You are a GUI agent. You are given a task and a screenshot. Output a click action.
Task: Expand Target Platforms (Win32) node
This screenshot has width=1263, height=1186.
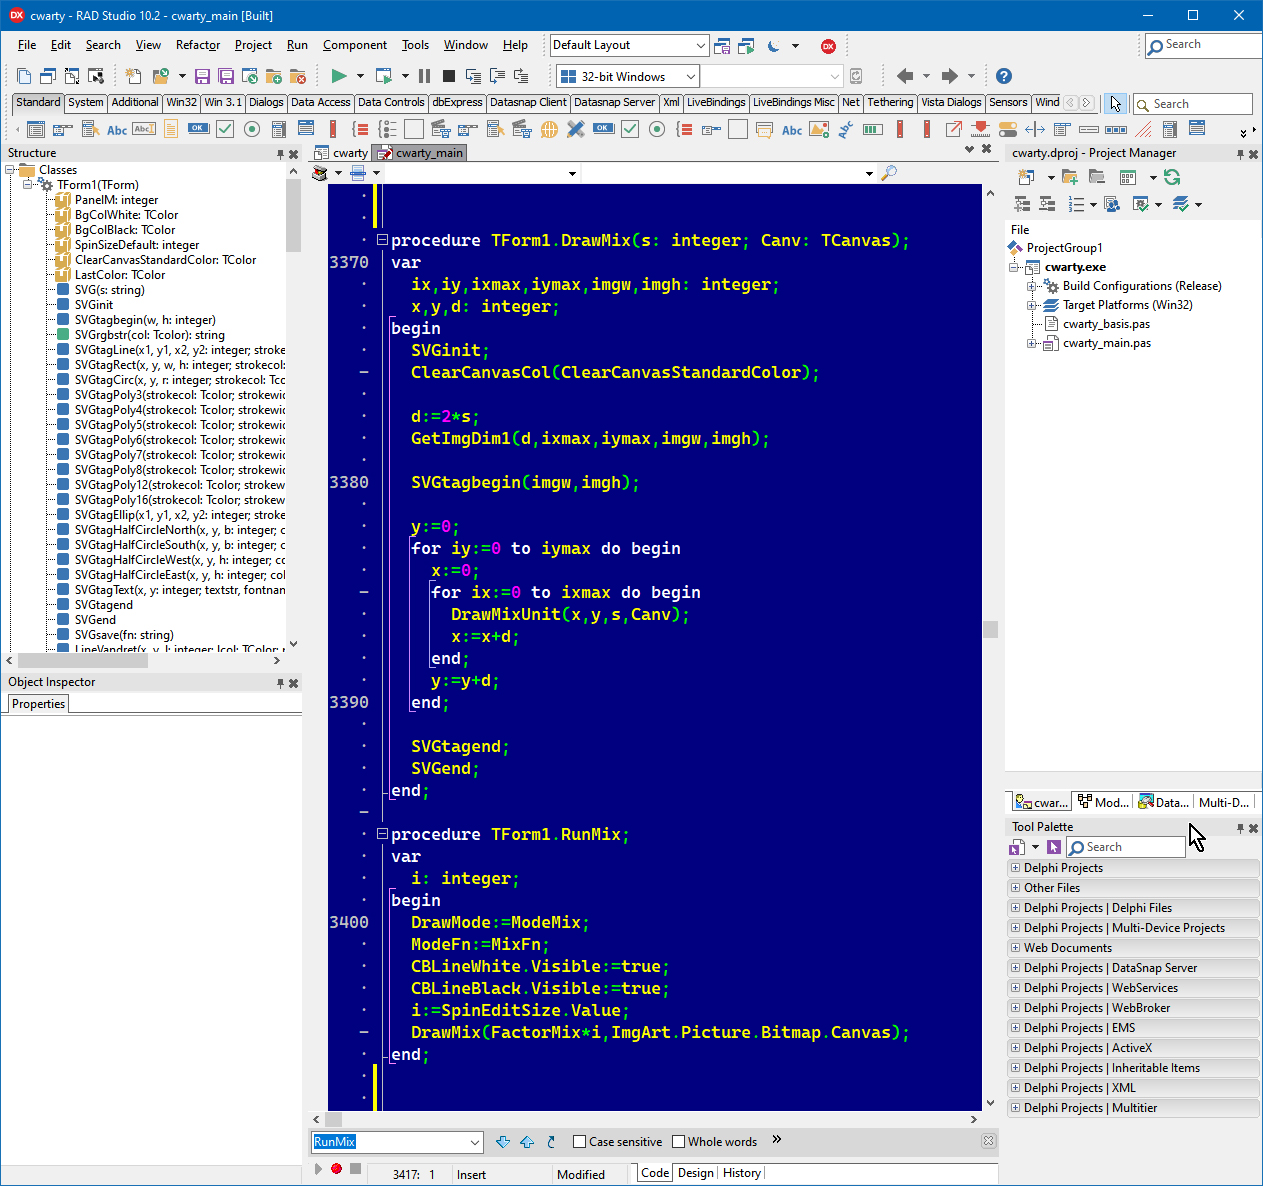click(x=1032, y=305)
